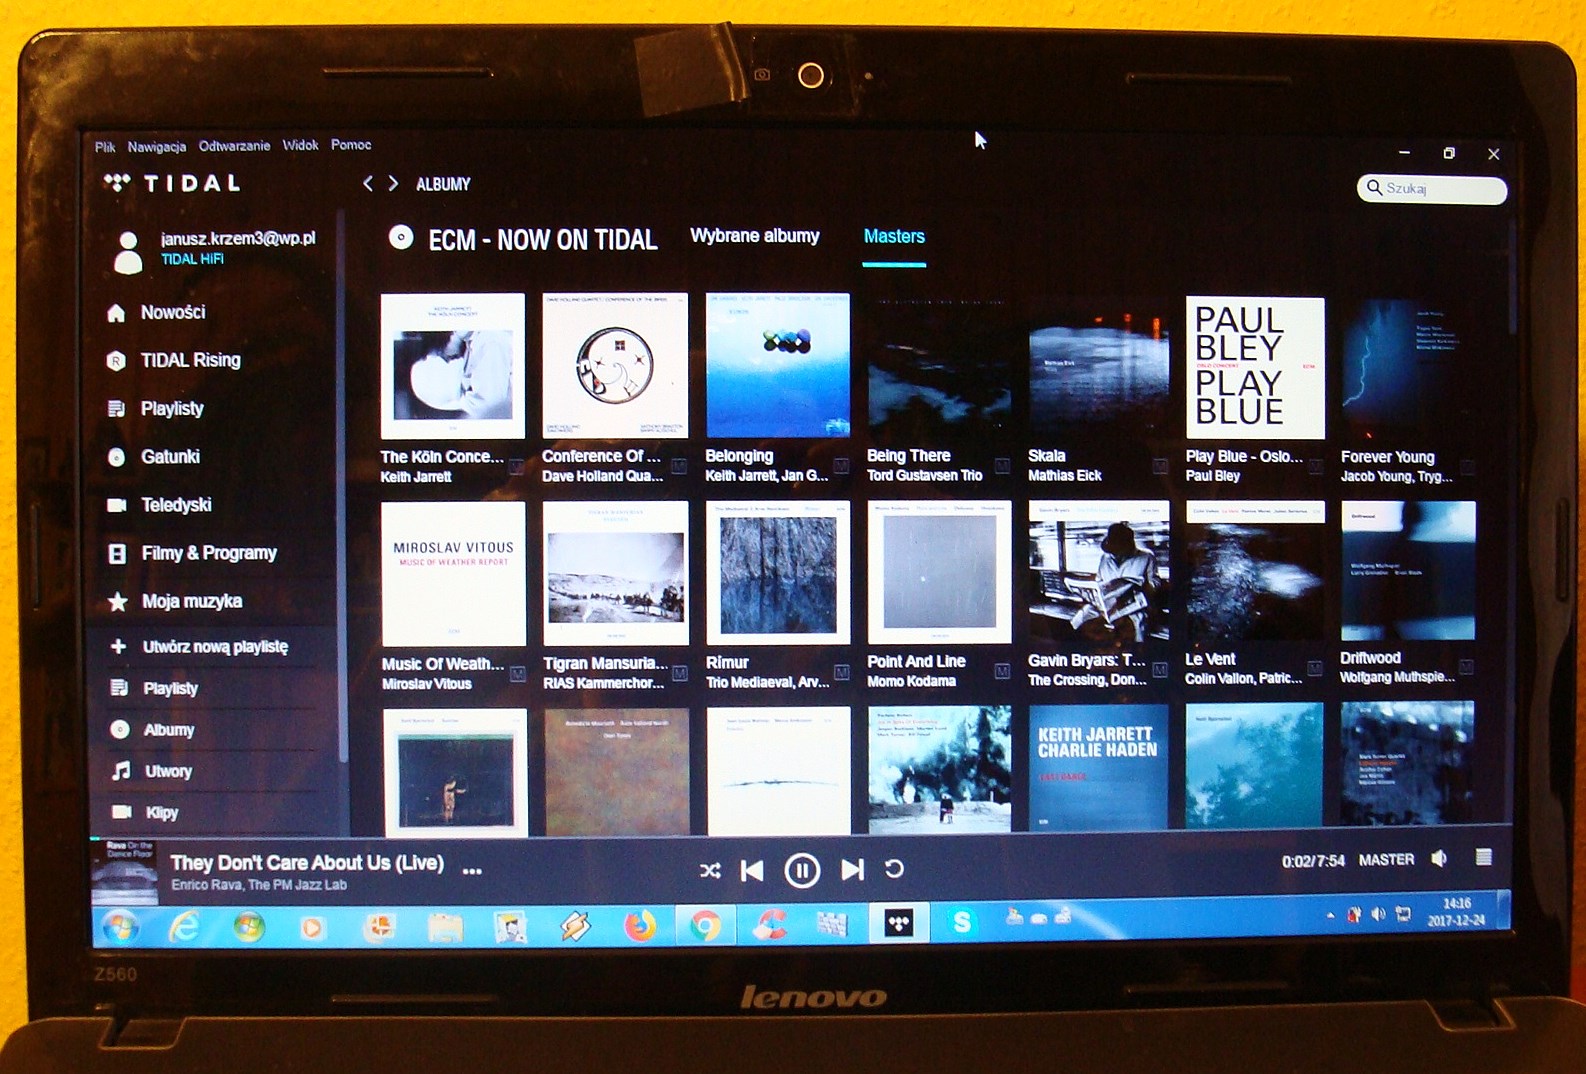Open Google Chrome from taskbar
The height and width of the screenshot is (1074, 1586).
pyautogui.click(x=705, y=926)
